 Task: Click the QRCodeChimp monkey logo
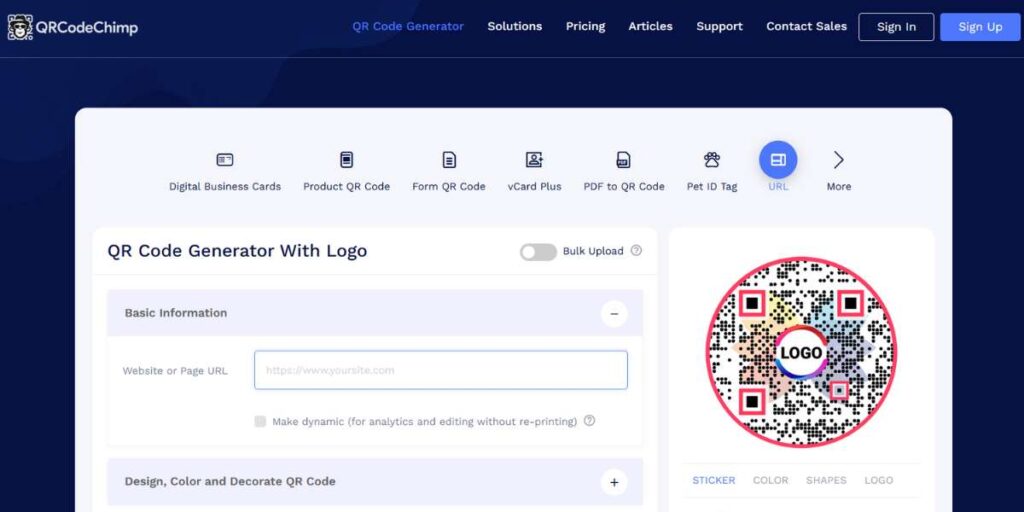(x=20, y=27)
